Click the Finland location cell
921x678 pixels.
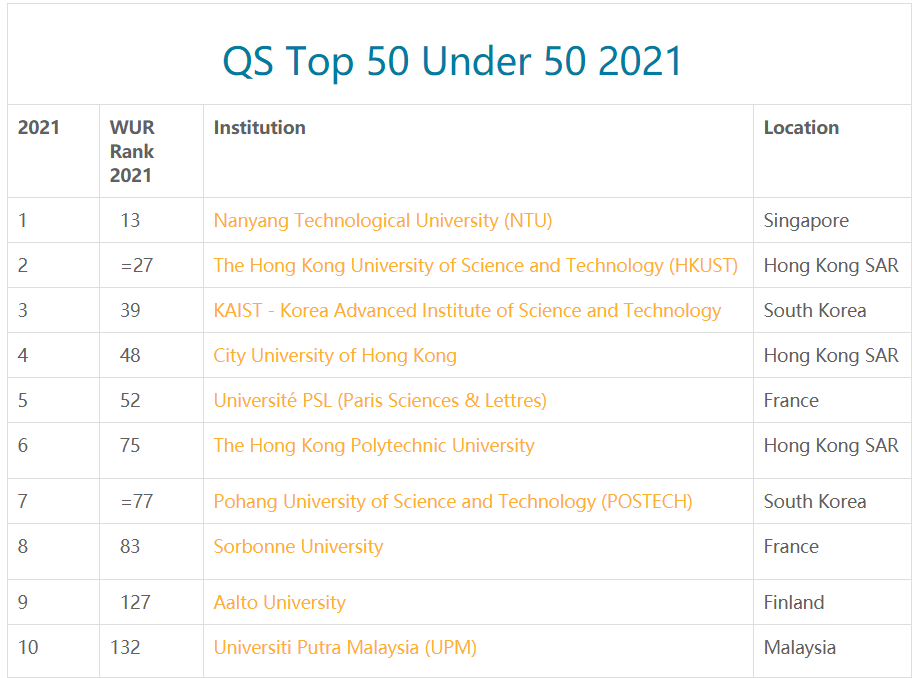(x=794, y=602)
